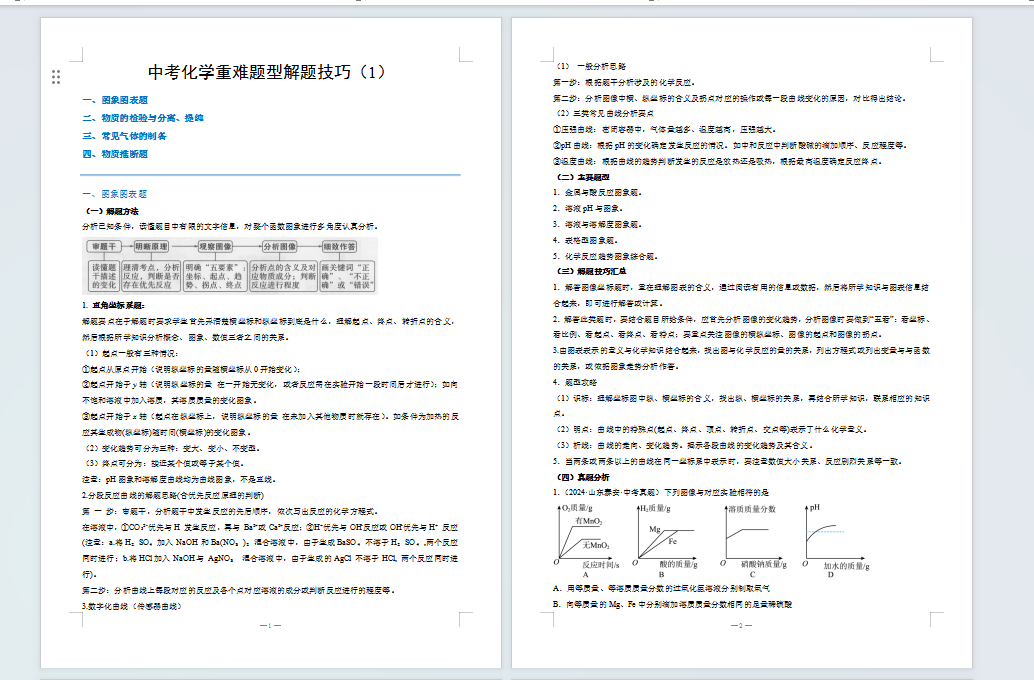Click the line 3.数字化曲线（传感器曲线）

pyautogui.click(x=132, y=606)
